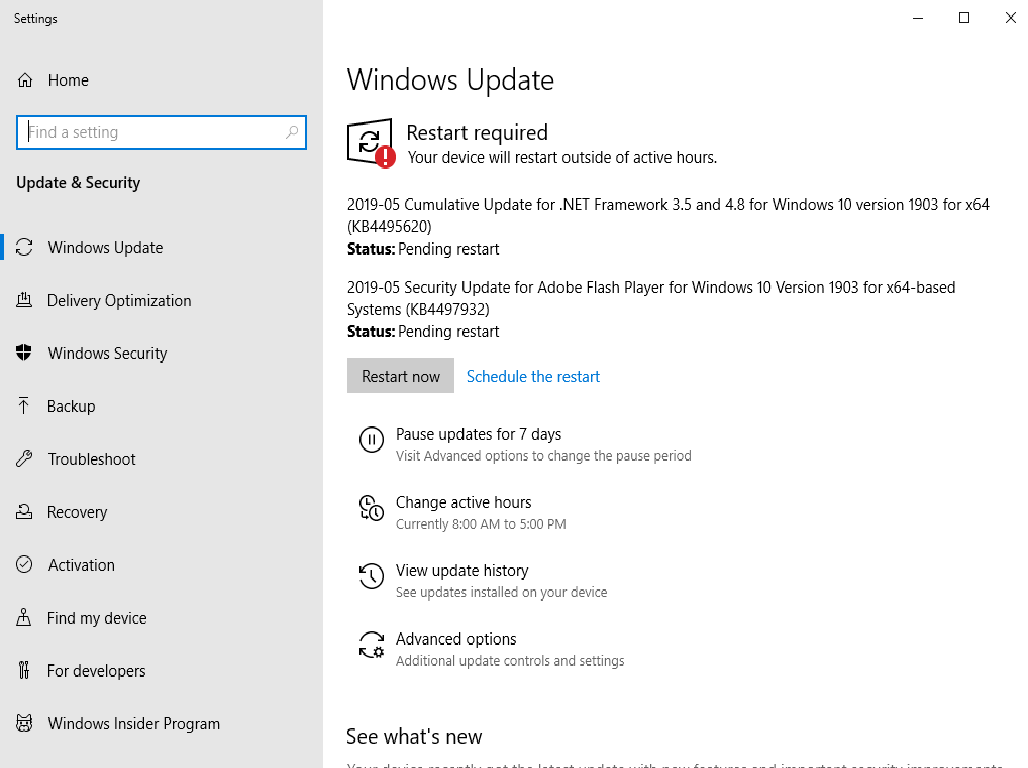Image resolution: width=1028 pixels, height=768 pixels.
Task: Open Windows Insider Program page
Action: pyautogui.click(x=133, y=723)
